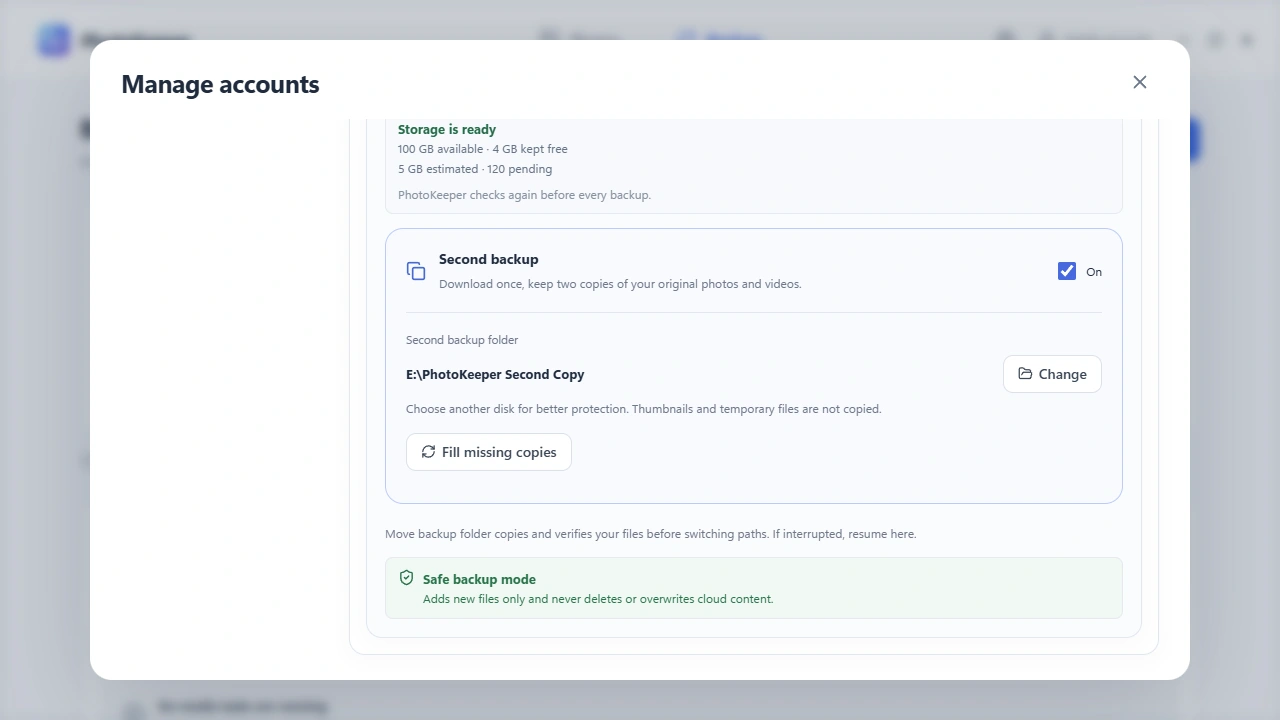
Task: Click the Safe backup mode heading
Action: [x=479, y=579]
